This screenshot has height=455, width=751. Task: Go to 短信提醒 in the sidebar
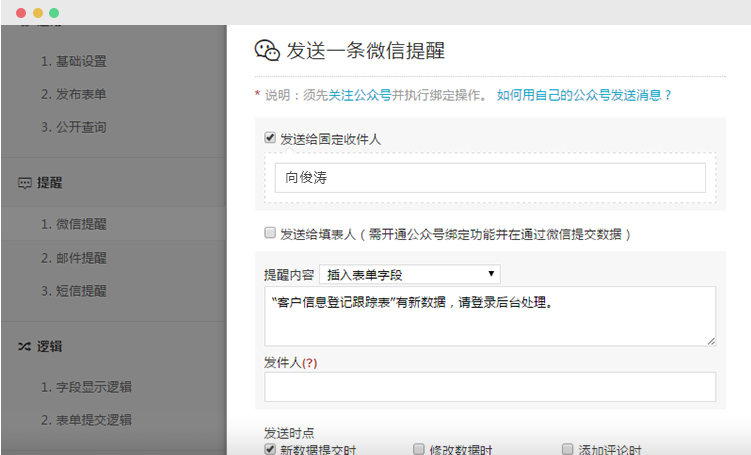click(x=73, y=291)
